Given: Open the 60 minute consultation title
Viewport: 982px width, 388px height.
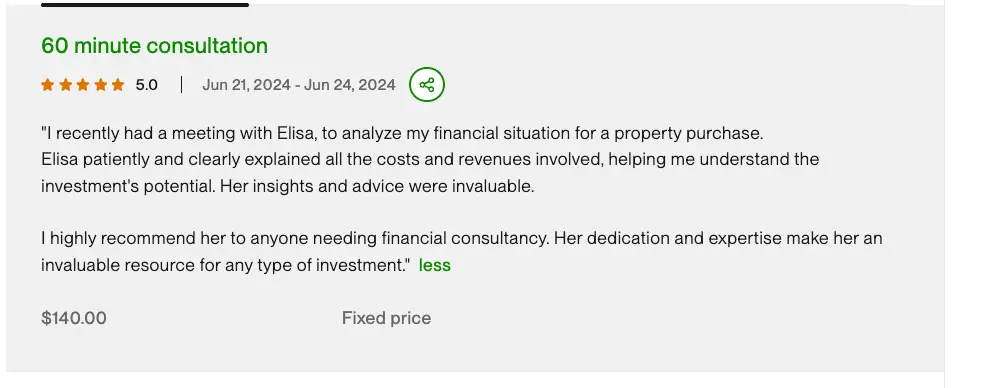Looking at the screenshot, I should coord(154,46).
